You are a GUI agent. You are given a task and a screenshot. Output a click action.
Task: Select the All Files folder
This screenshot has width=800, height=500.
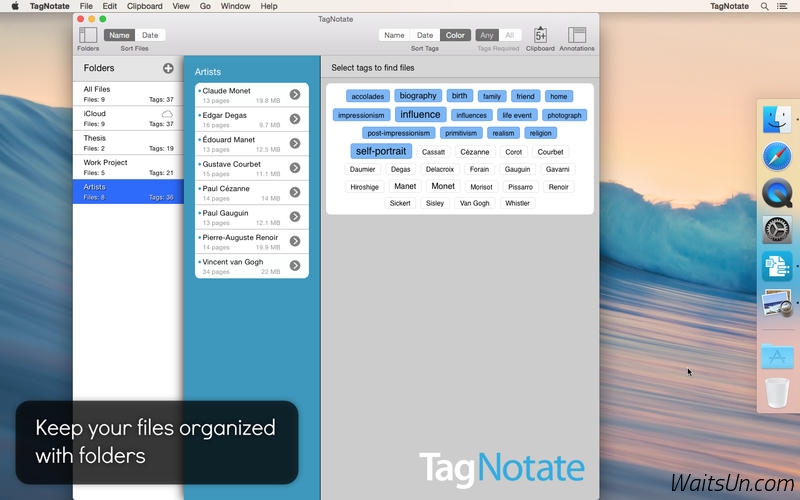point(129,94)
